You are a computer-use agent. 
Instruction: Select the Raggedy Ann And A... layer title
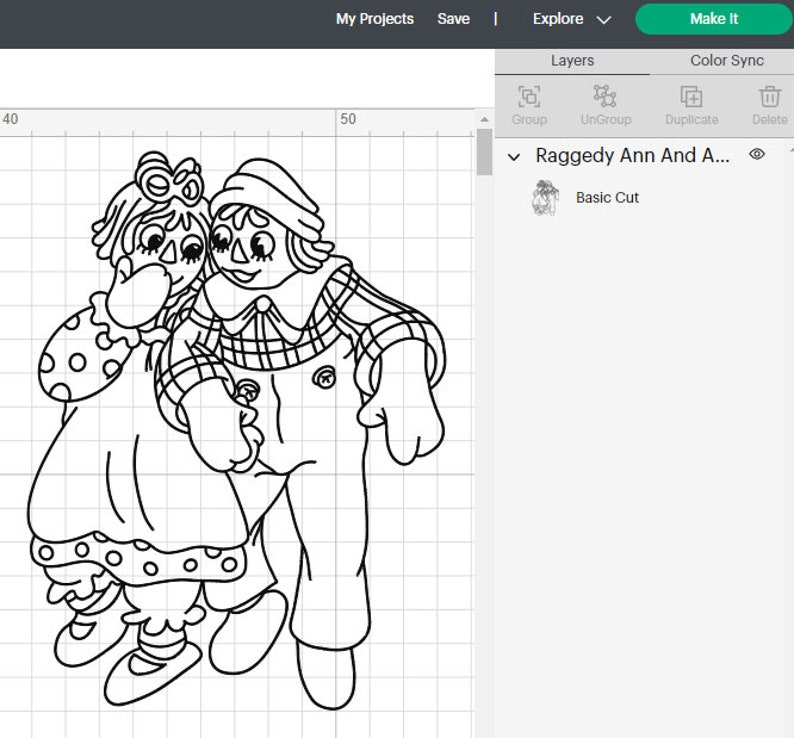[632, 156]
